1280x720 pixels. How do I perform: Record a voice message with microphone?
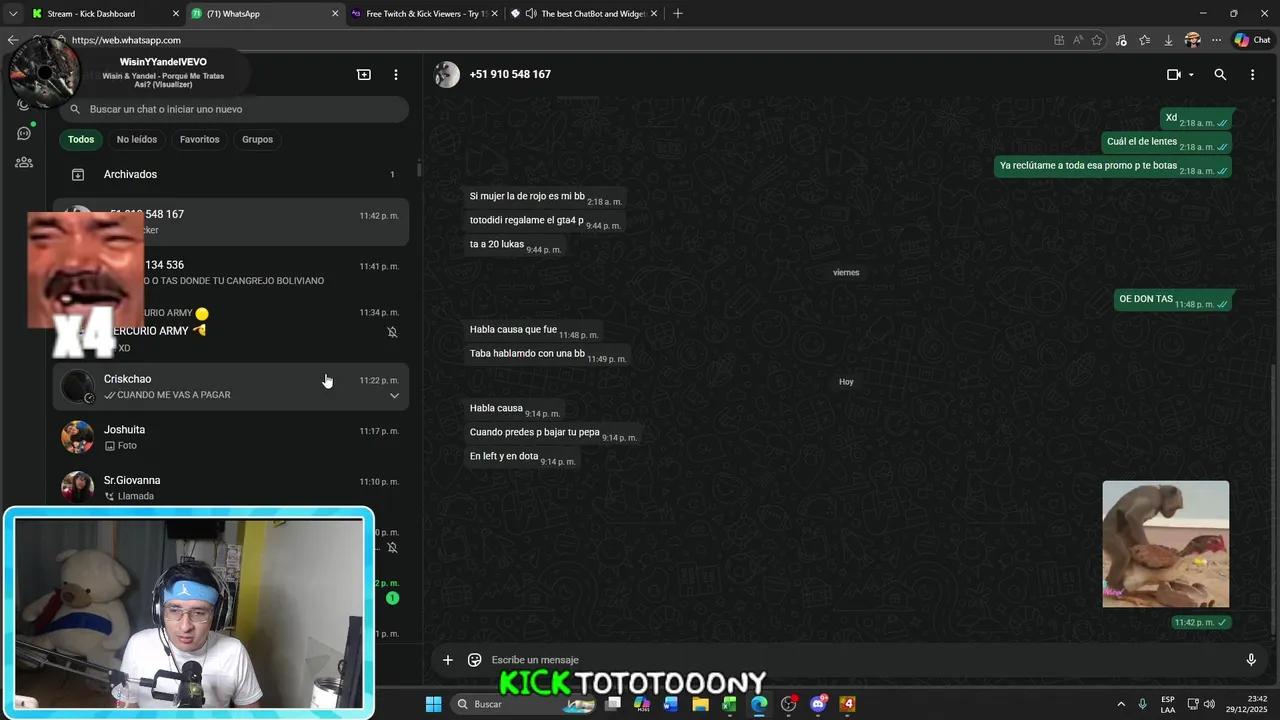pos(1251,660)
